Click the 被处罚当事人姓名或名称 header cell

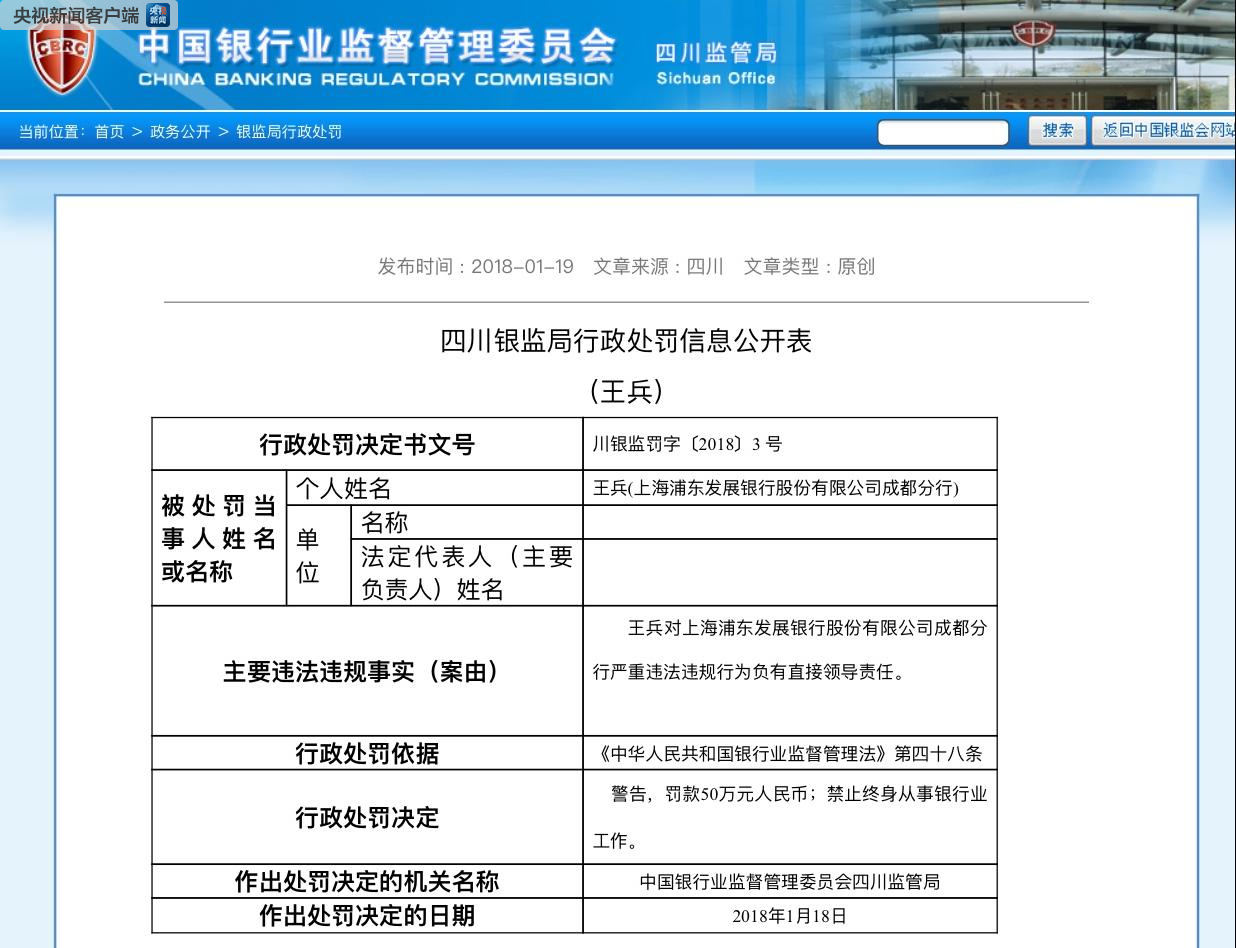click(x=219, y=538)
